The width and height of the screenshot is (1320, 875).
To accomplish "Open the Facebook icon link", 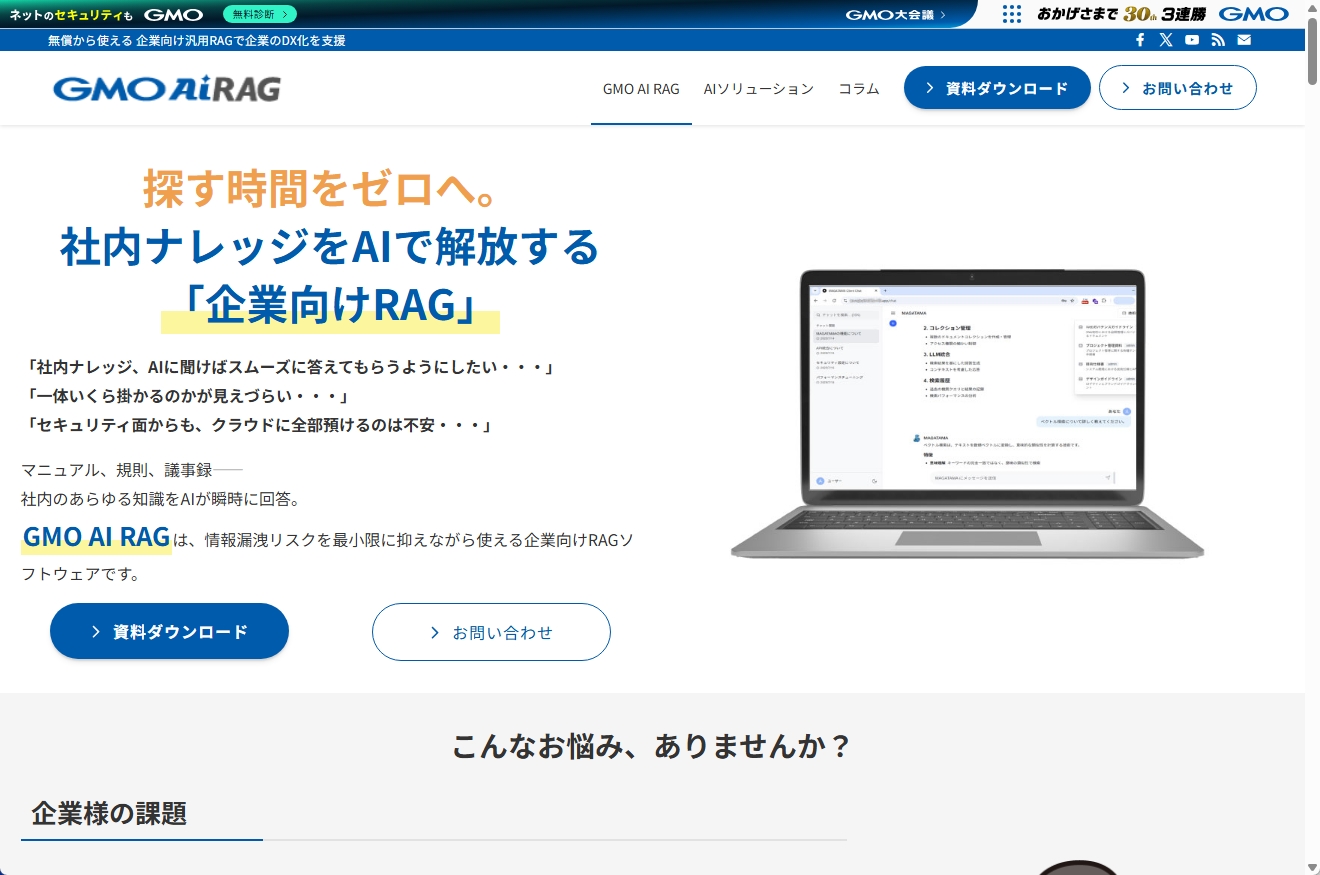I will click(x=1140, y=40).
